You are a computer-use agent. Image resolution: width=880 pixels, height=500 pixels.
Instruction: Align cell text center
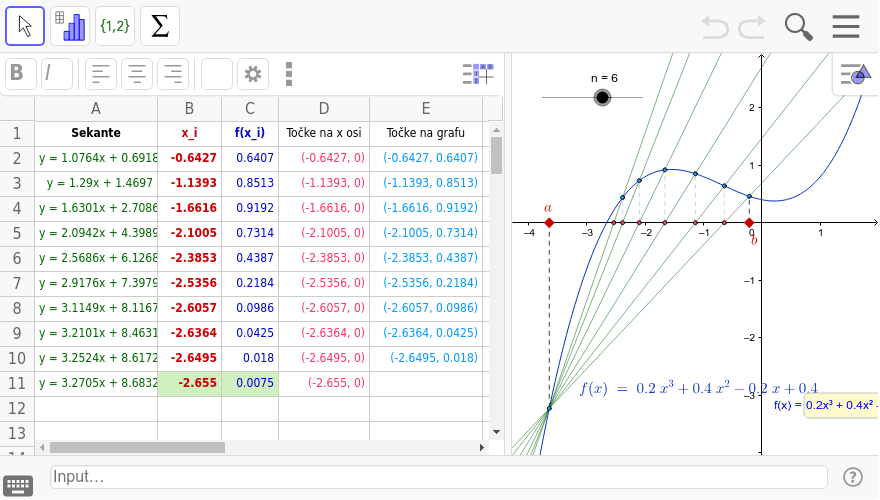137,74
